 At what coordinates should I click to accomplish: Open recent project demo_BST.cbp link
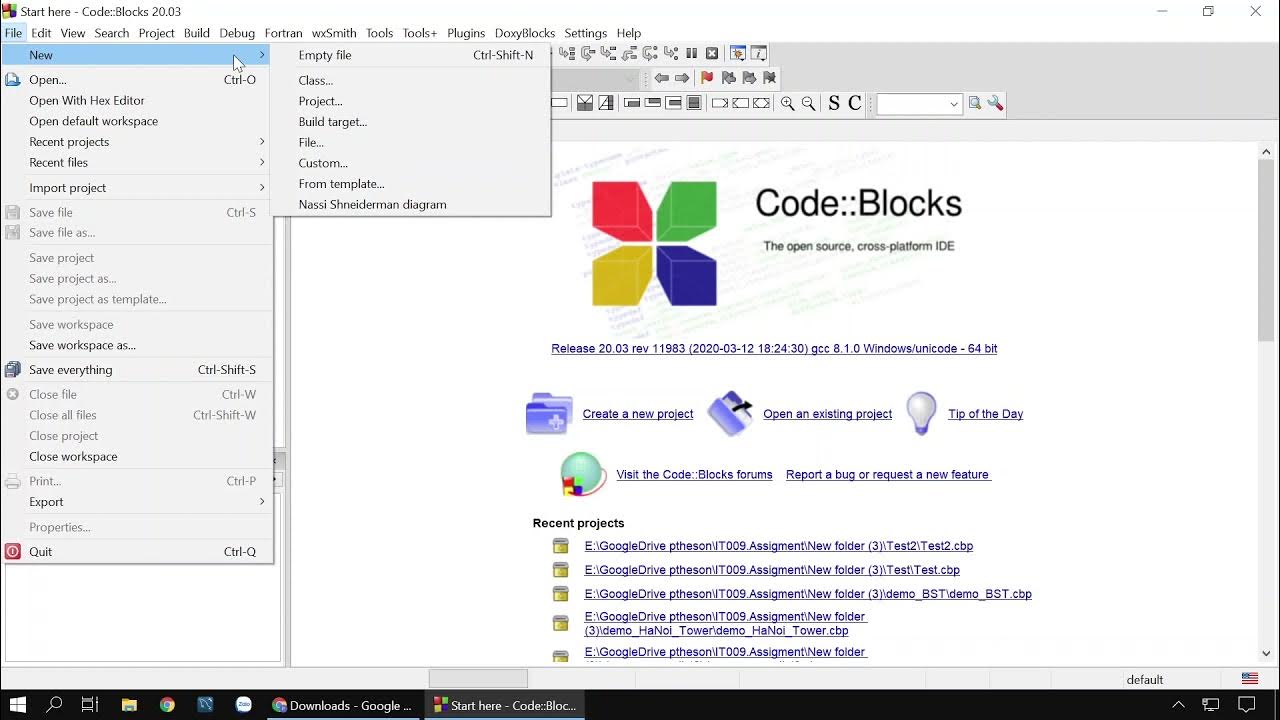(808, 594)
